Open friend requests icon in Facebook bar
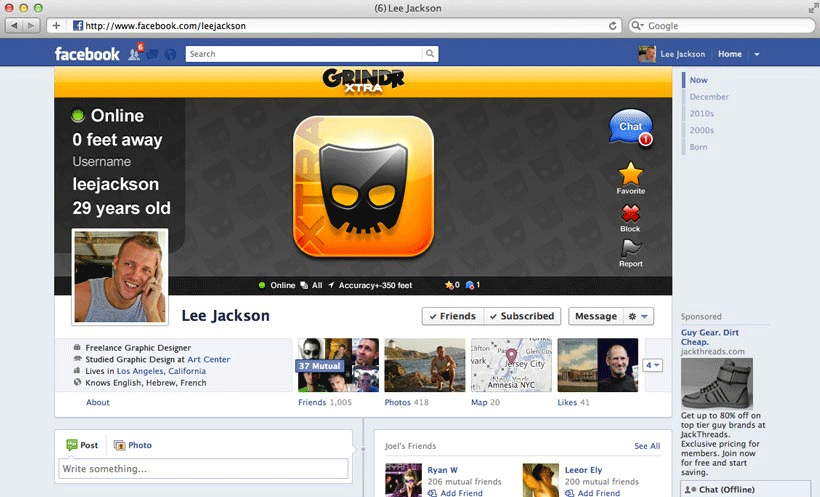The width and height of the screenshot is (820, 497). click(135, 54)
